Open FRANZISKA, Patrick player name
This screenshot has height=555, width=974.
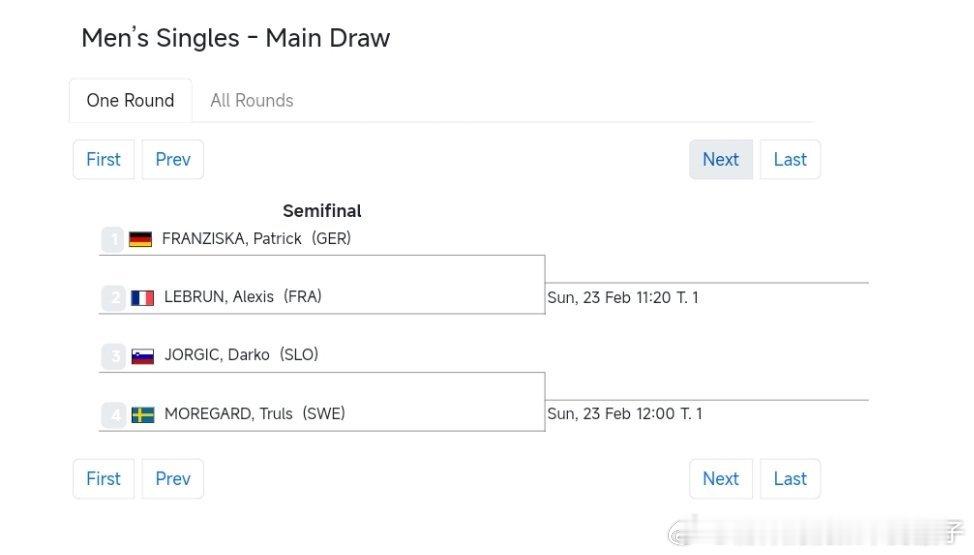click(232, 239)
